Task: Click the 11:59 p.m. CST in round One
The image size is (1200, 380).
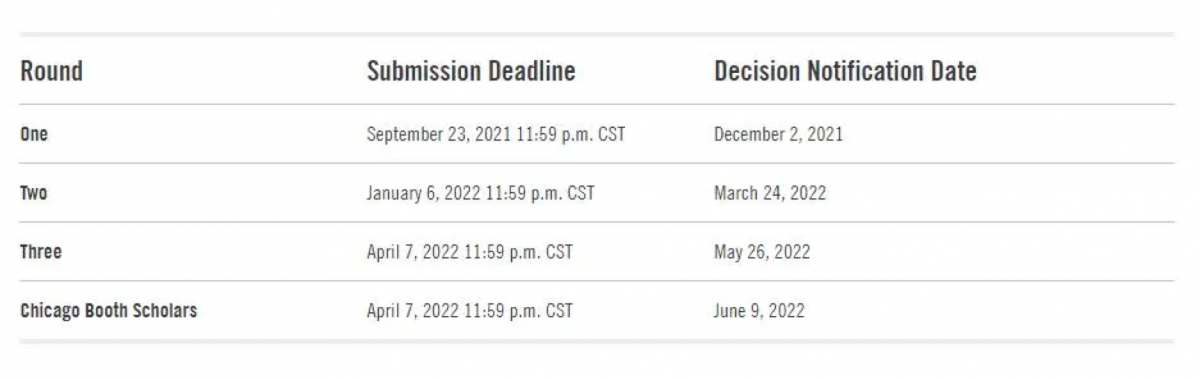Action: 570,134
